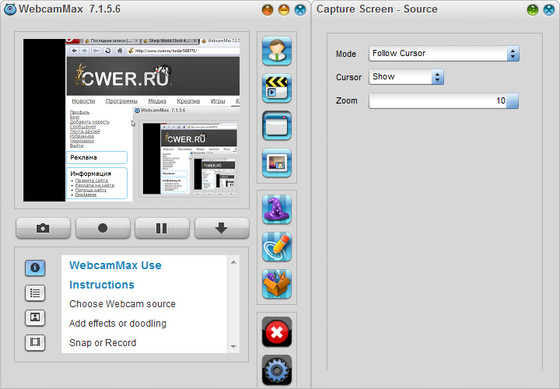Take a snapshot with camera button
Screen dimensions: 560x389
coord(43,228)
